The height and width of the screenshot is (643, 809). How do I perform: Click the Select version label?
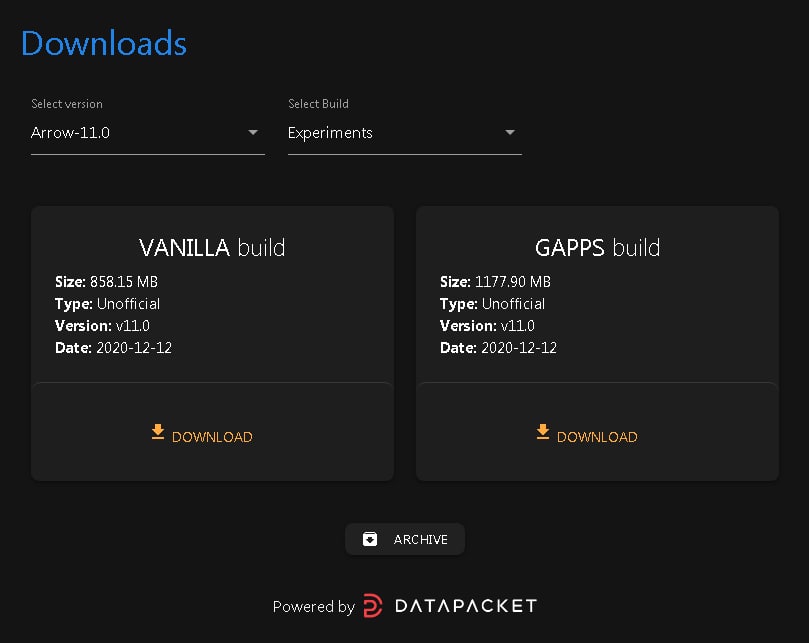tap(67, 104)
